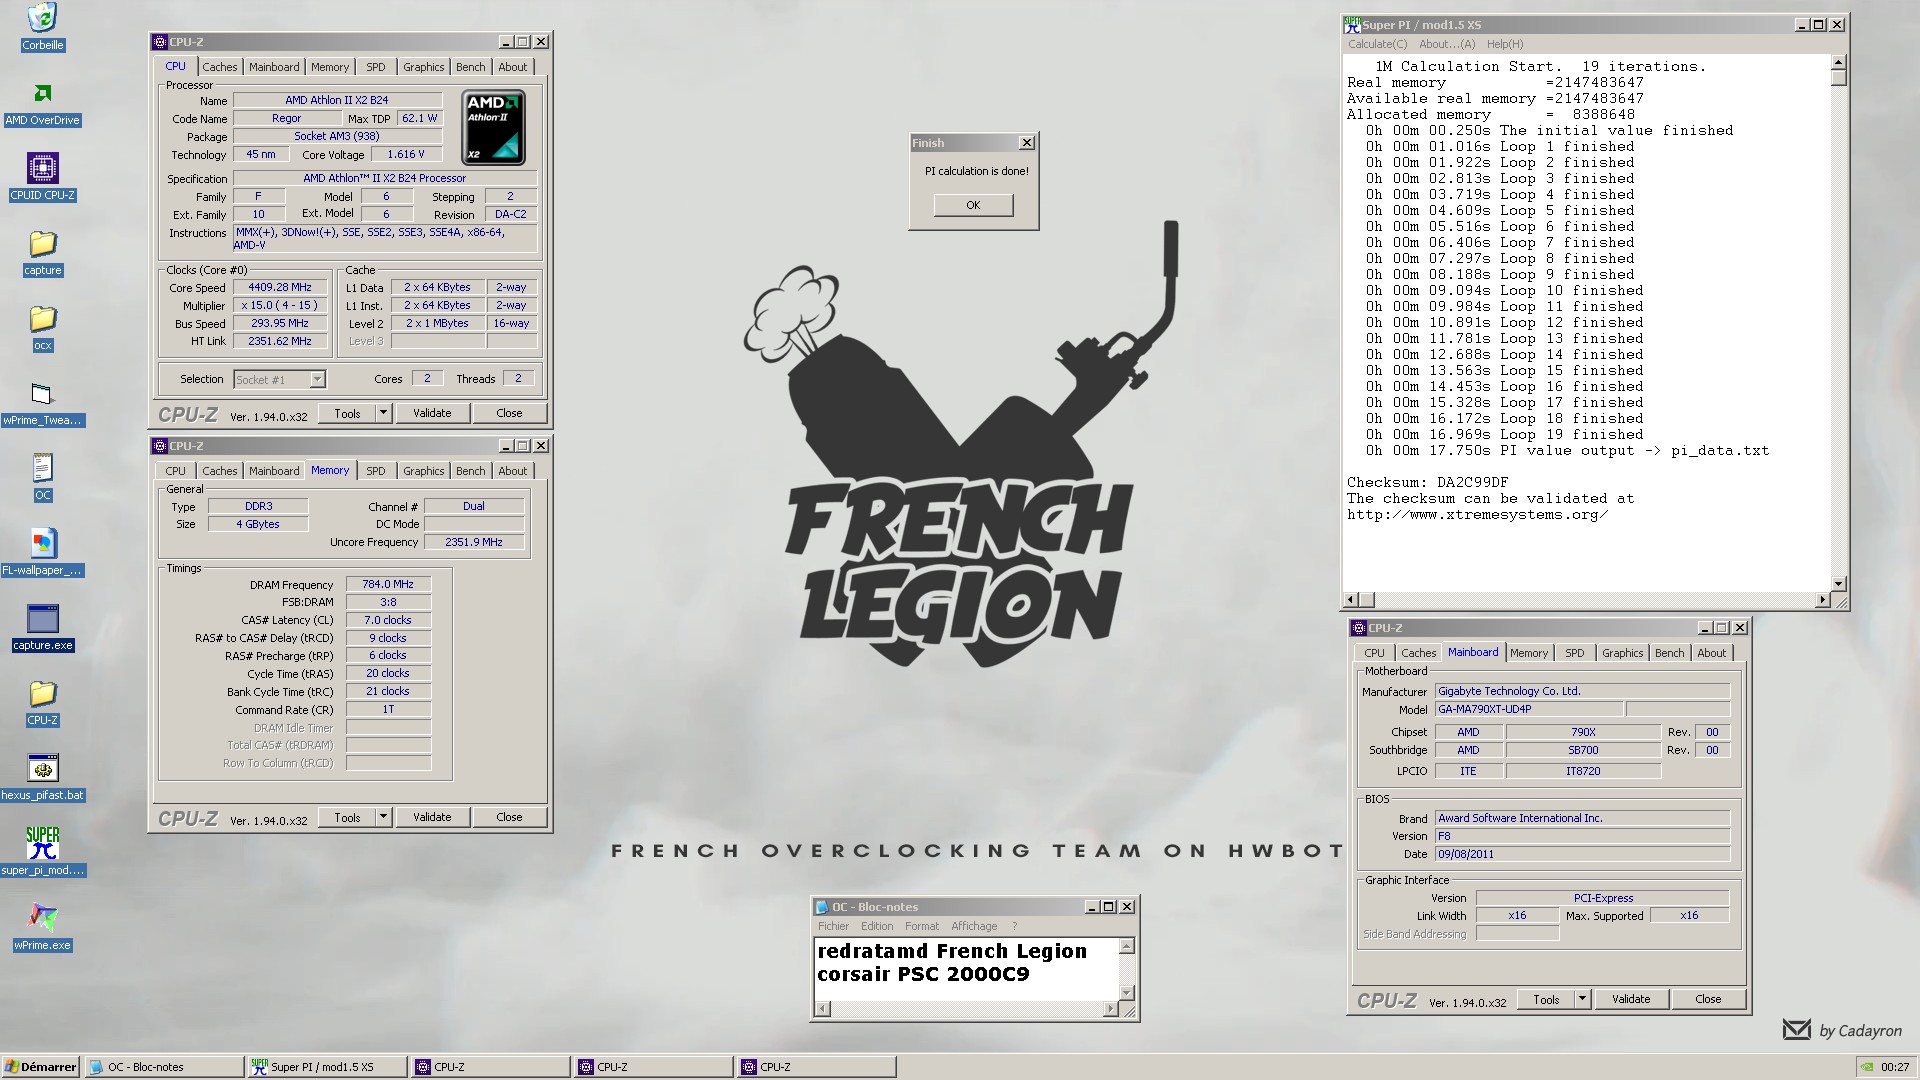
Task: Open About tab in Memory CPU-Z window
Action: click(x=512, y=471)
